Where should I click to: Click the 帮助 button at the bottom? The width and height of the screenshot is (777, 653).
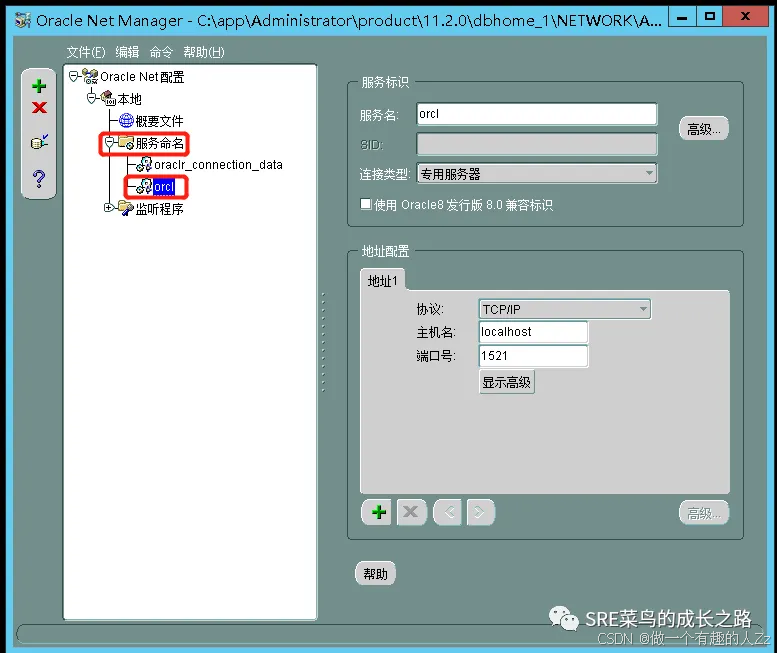tap(375, 574)
